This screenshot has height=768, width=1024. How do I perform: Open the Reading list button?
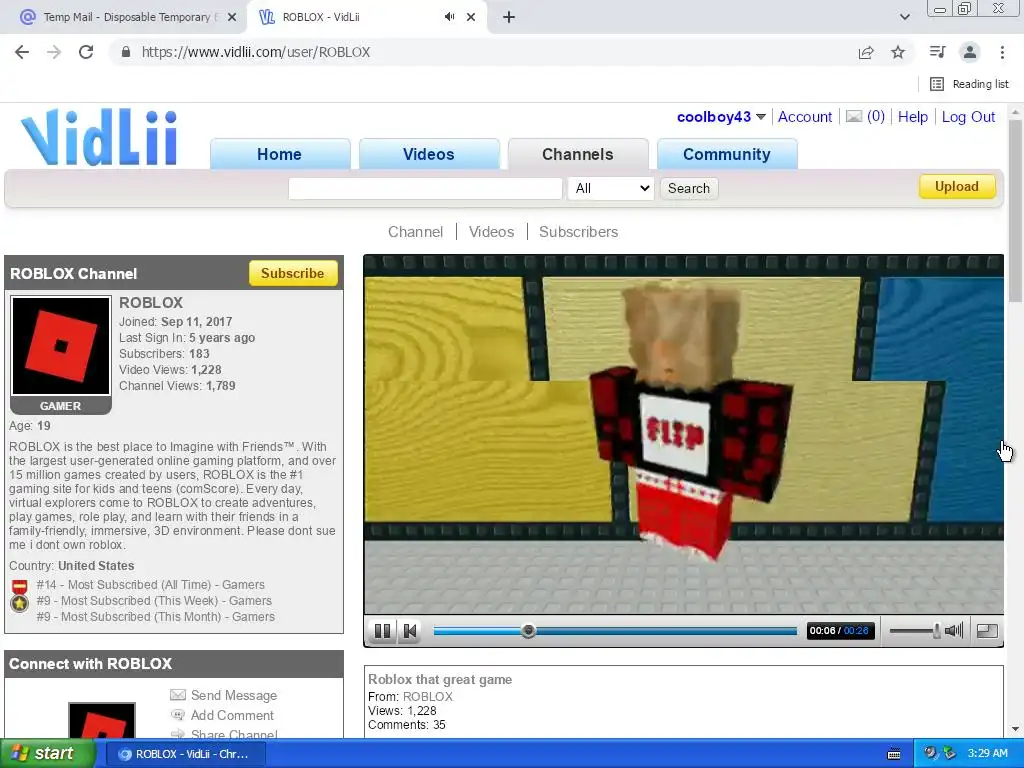[969, 84]
